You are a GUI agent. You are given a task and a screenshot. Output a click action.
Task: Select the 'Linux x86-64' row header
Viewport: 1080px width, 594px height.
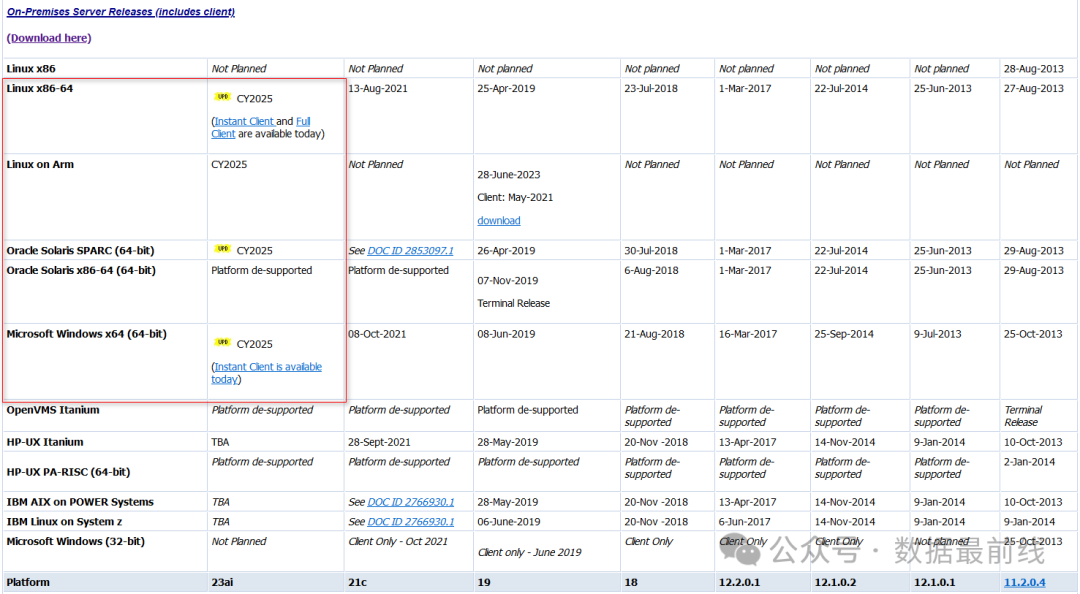(39, 88)
